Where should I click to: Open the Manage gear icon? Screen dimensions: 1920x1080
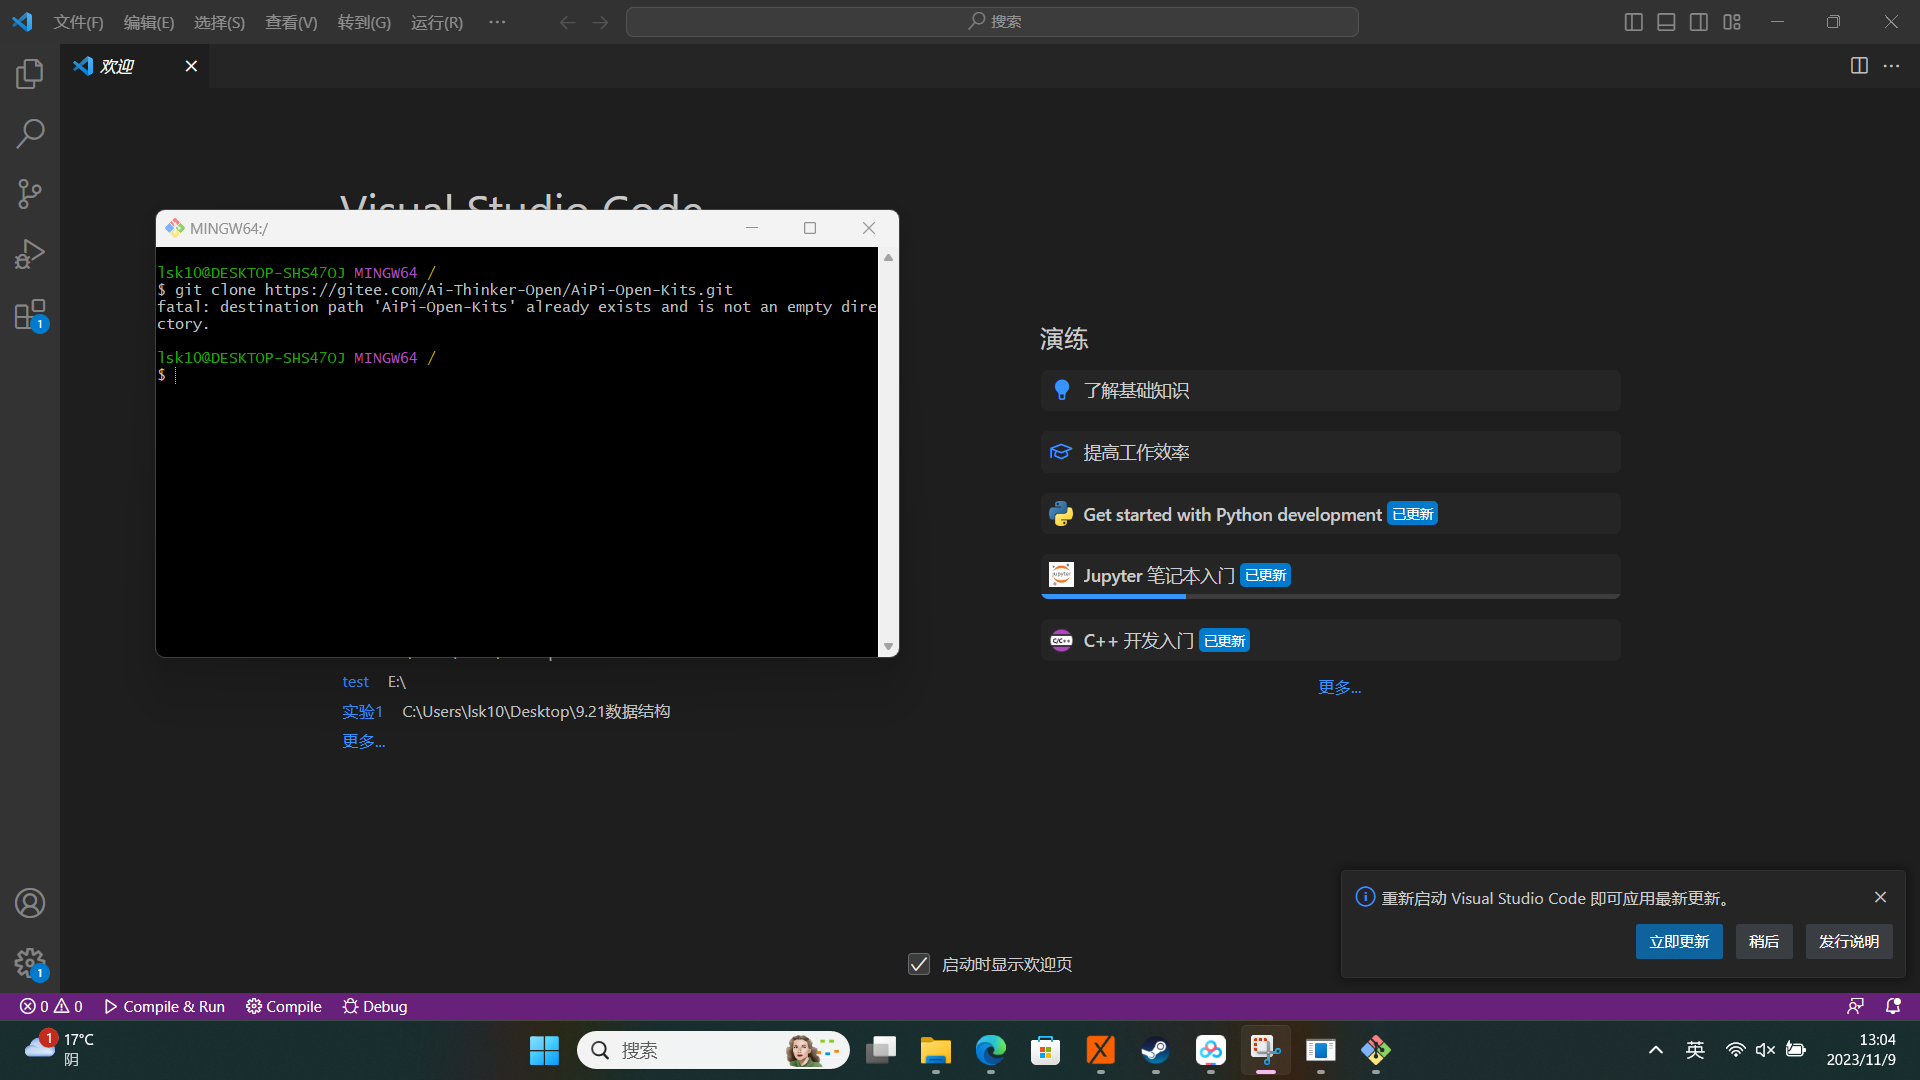coord(30,963)
